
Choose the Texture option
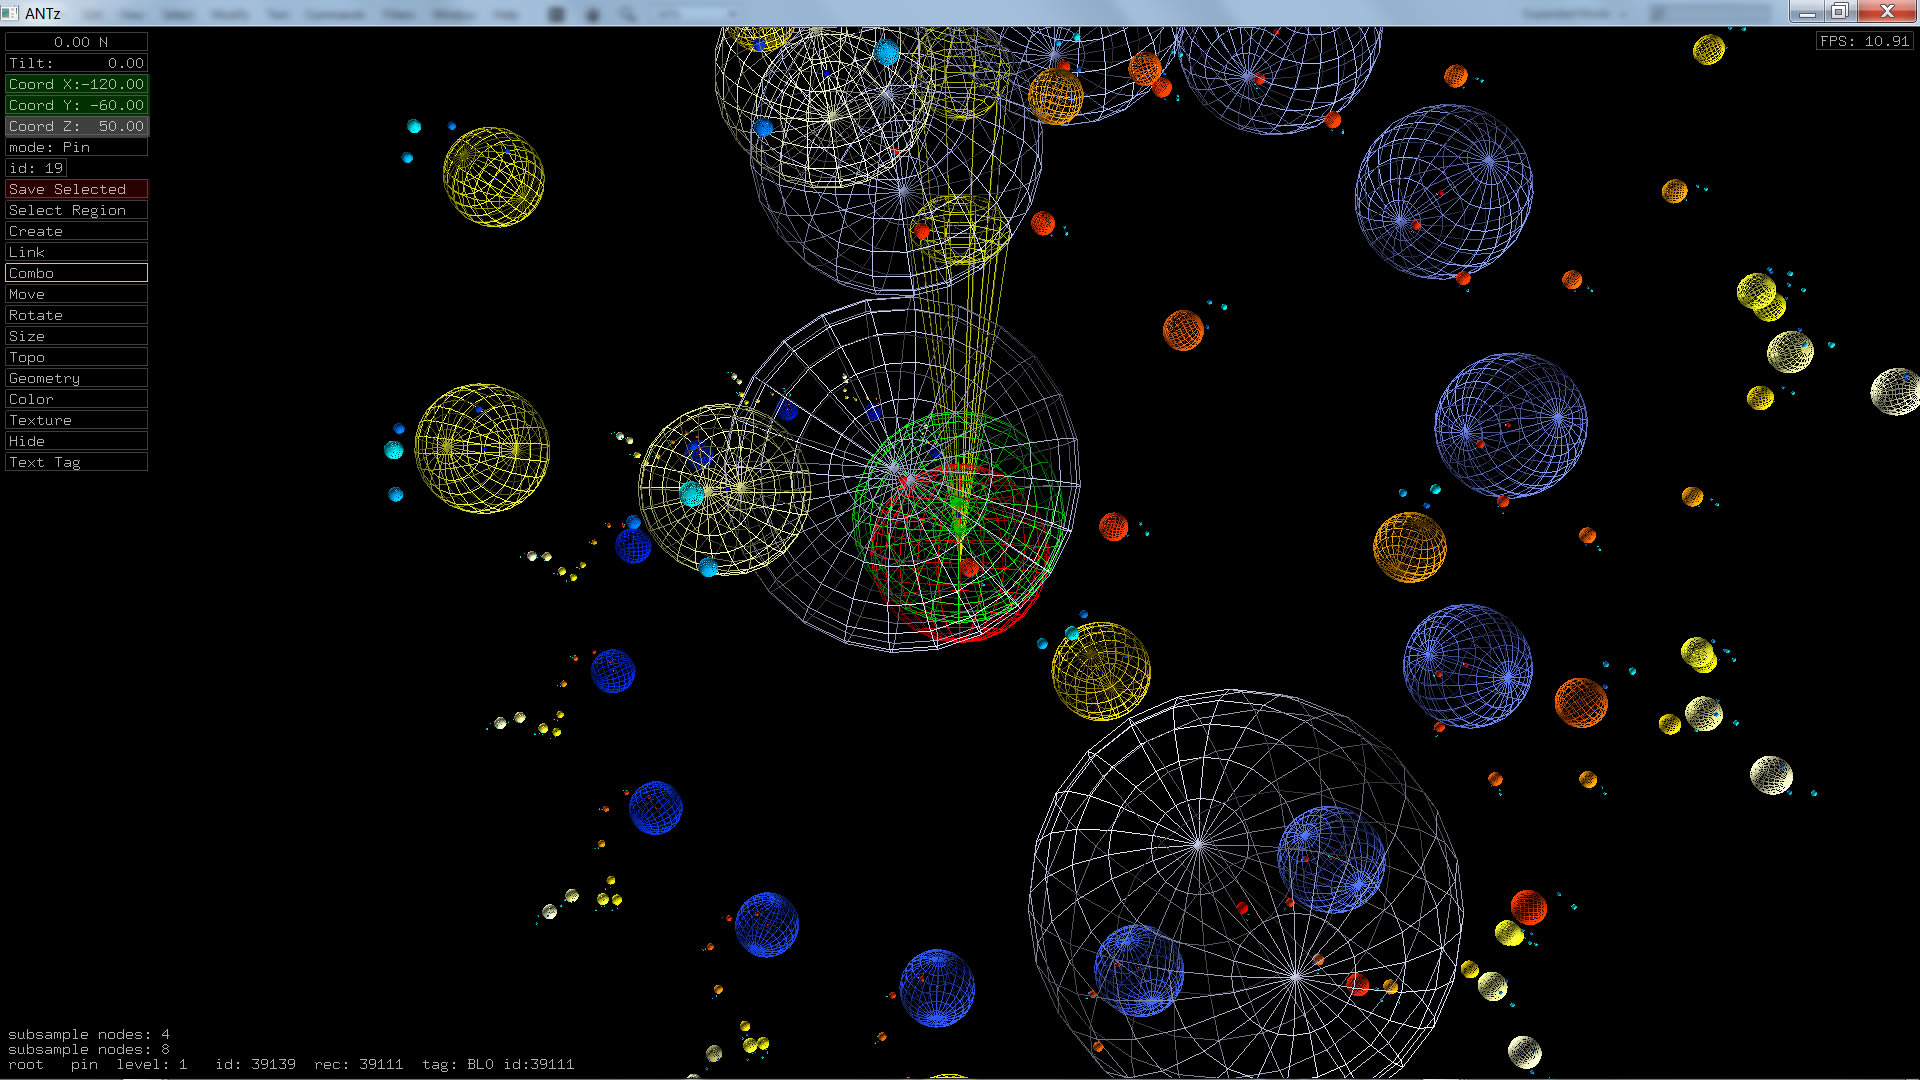[76, 420]
